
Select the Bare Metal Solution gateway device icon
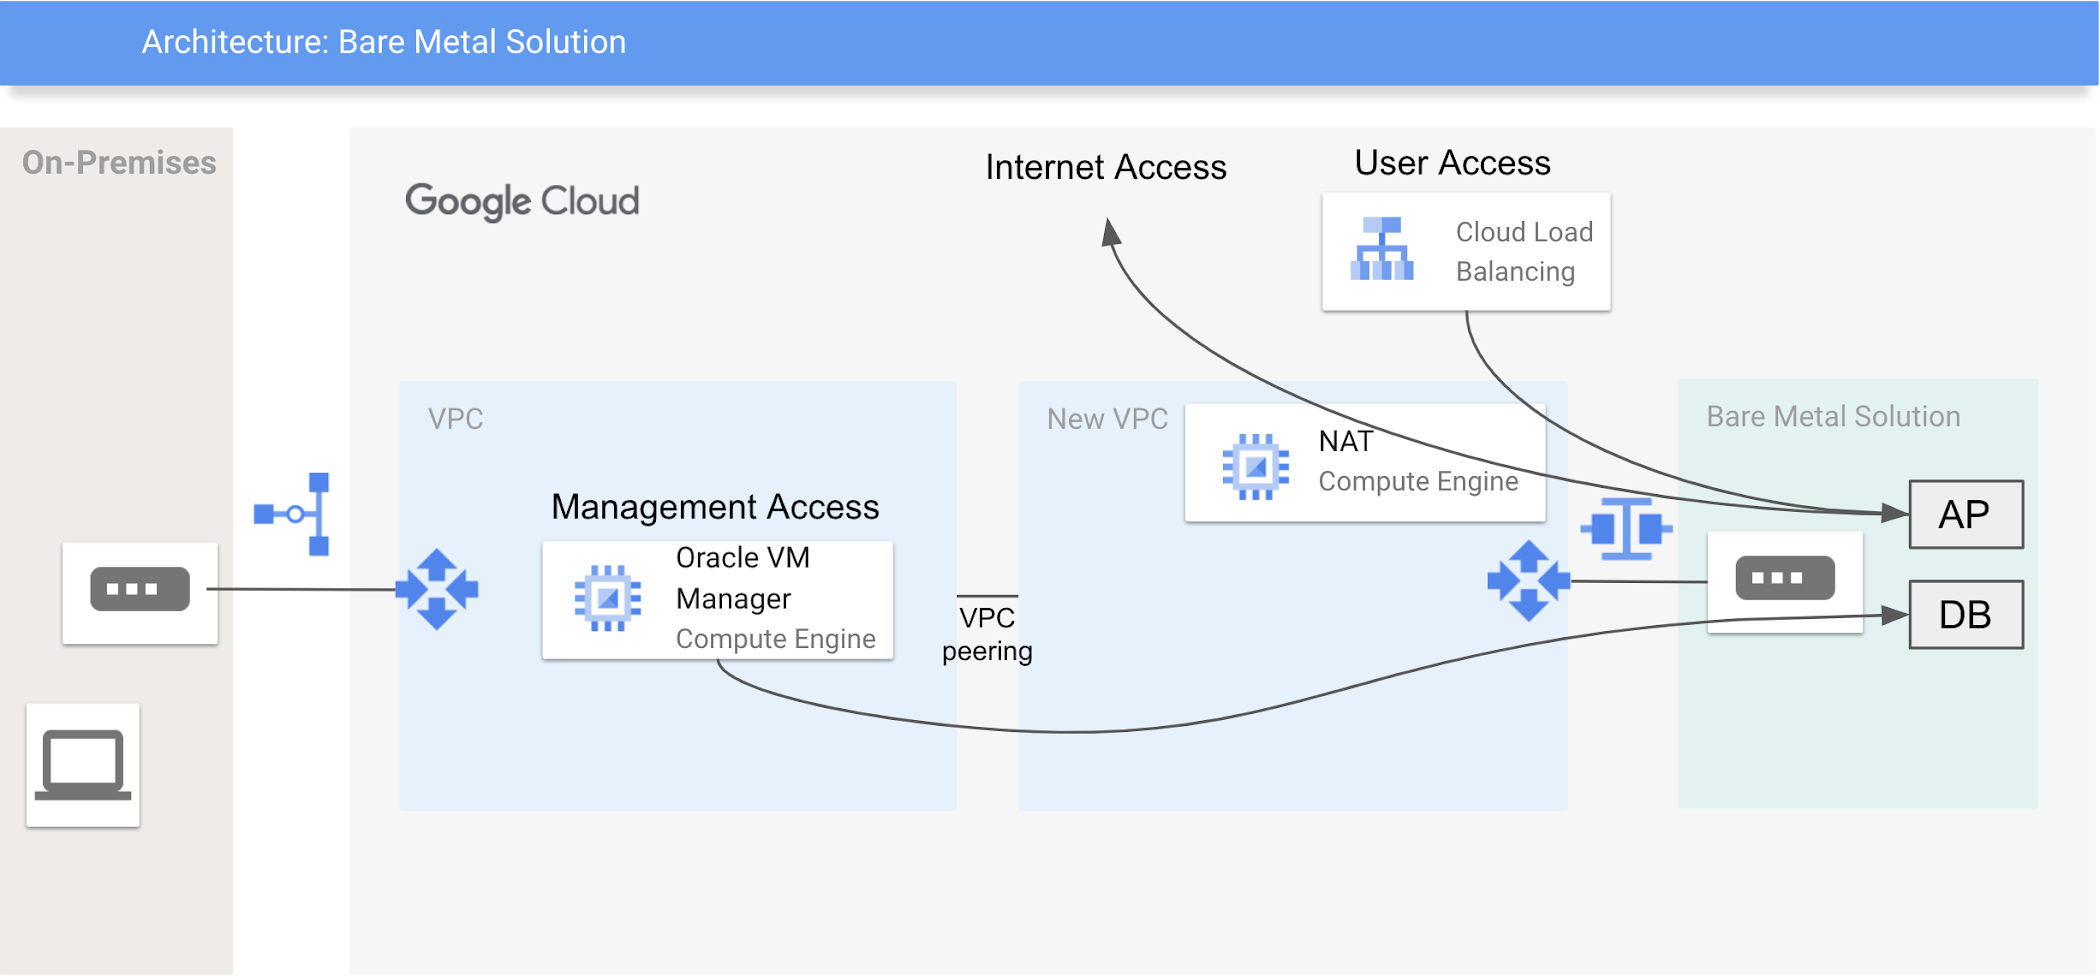pyautogui.click(x=1785, y=578)
